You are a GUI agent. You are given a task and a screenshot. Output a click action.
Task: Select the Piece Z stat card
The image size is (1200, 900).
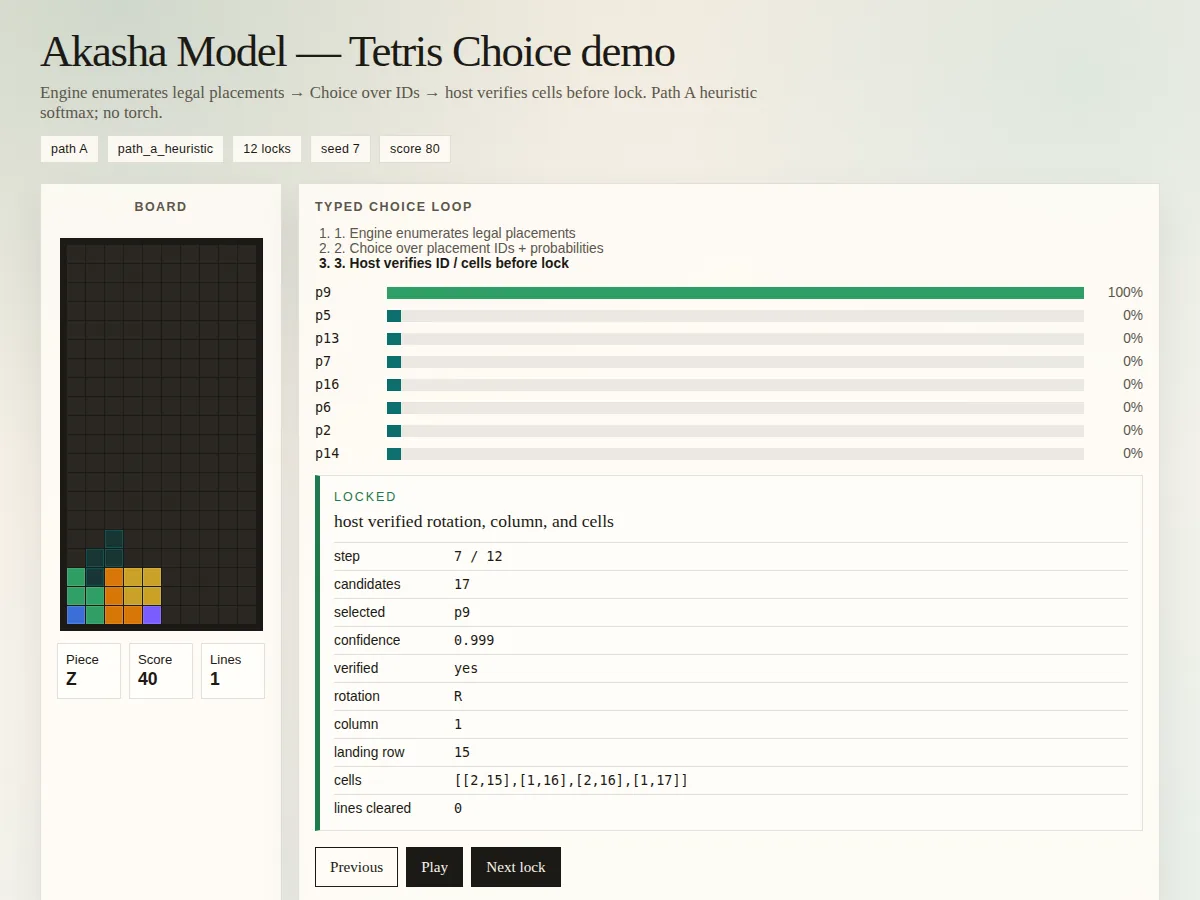click(89, 671)
